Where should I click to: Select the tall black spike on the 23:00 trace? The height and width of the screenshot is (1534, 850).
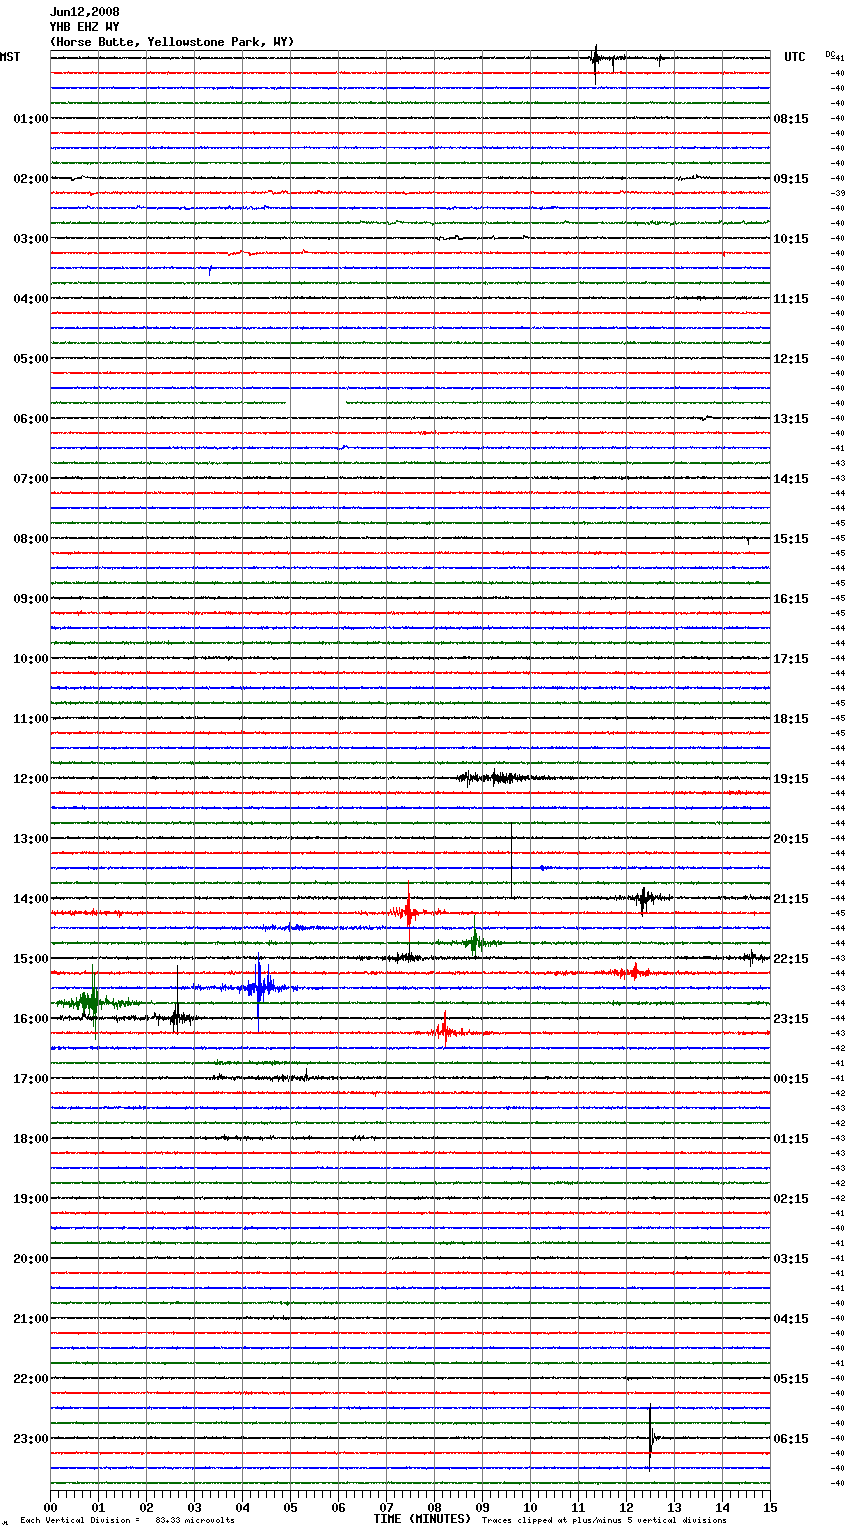coord(651,1438)
